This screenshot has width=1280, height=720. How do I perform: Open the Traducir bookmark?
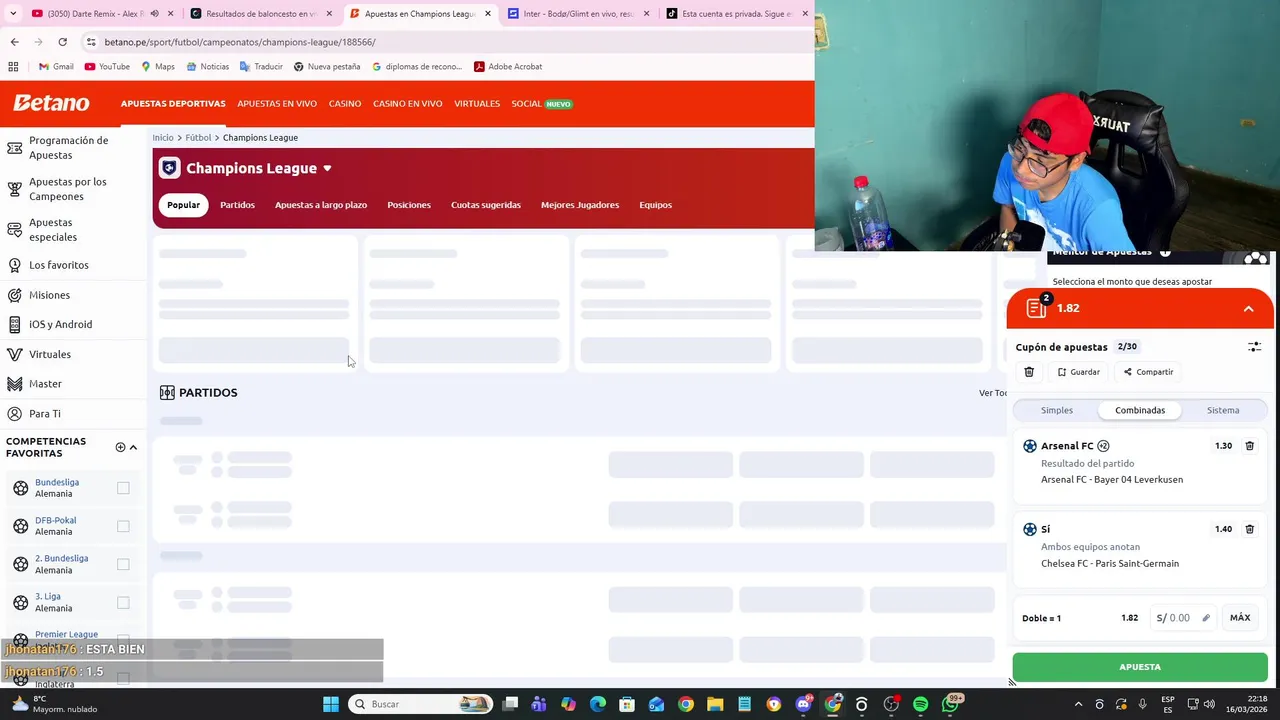pos(261,67)
